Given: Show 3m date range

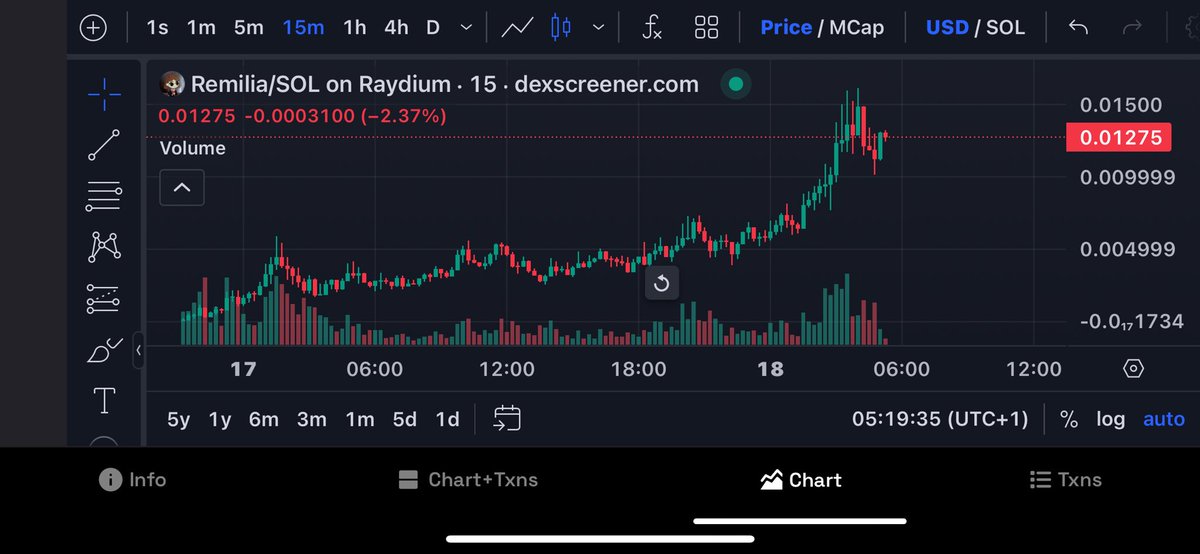Looking at the screenshot, I should [x=312, y=419].
